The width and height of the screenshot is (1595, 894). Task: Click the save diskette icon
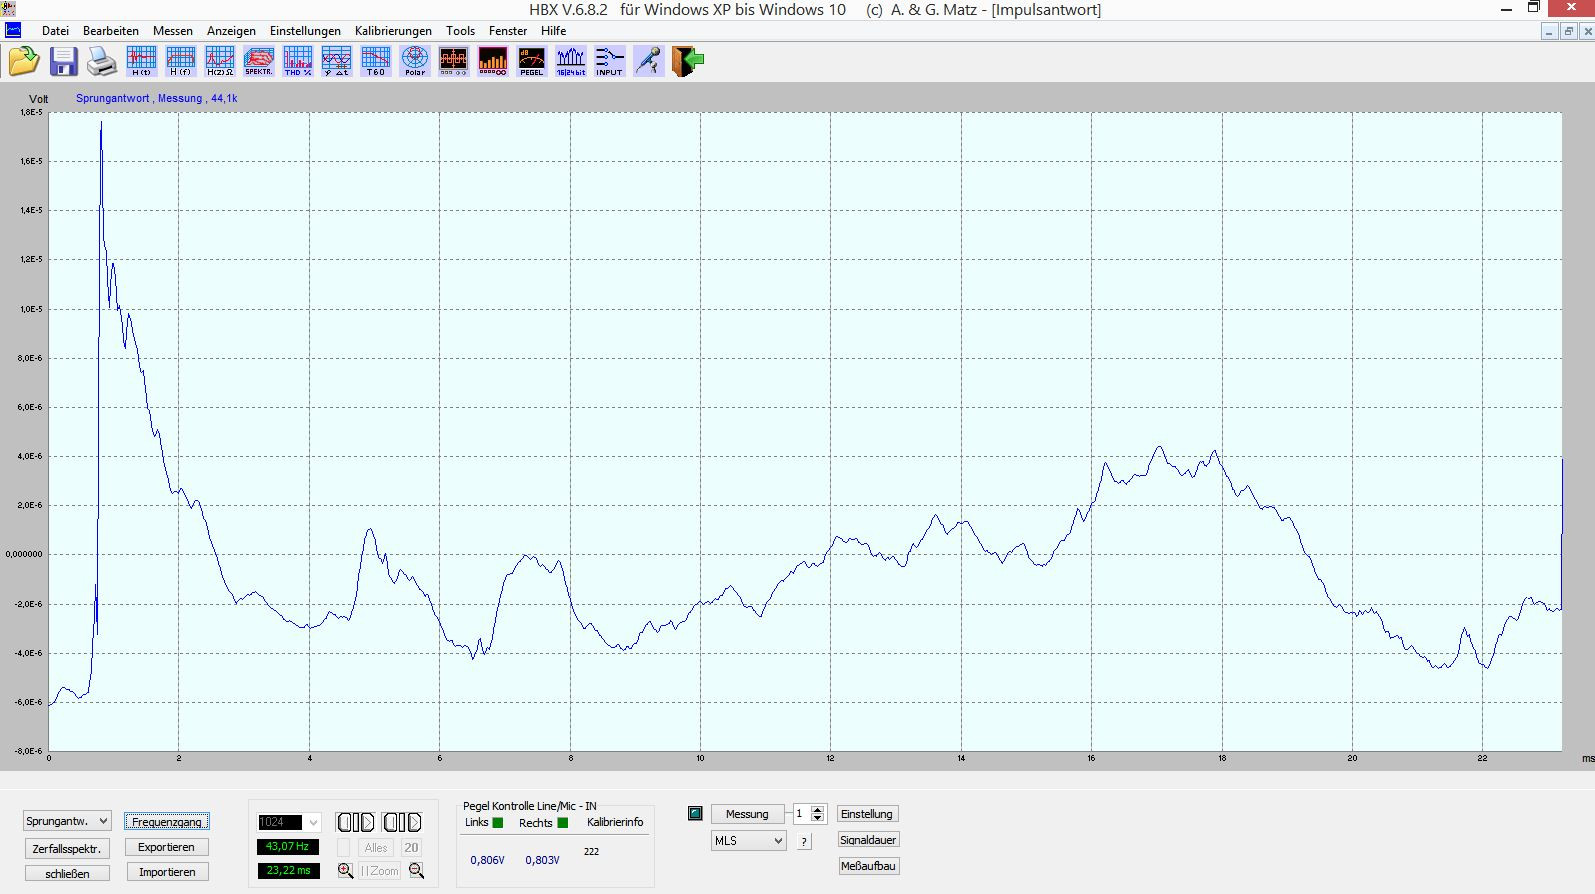pyautogui.click(x=63, y=61)
